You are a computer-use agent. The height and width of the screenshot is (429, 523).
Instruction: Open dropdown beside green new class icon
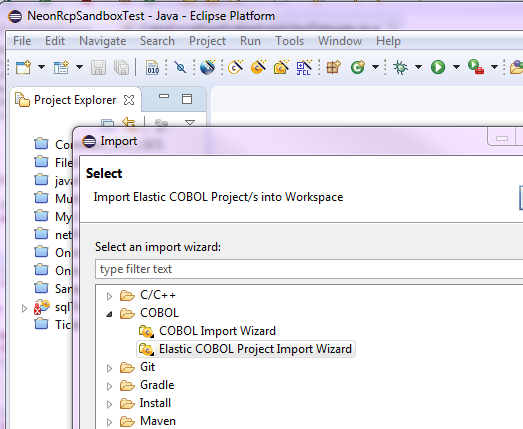tap(376, 67)
